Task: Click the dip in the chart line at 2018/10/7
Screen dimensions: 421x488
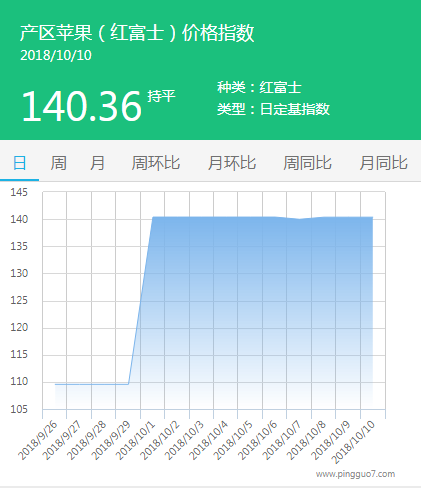Action: coord(299,219)
